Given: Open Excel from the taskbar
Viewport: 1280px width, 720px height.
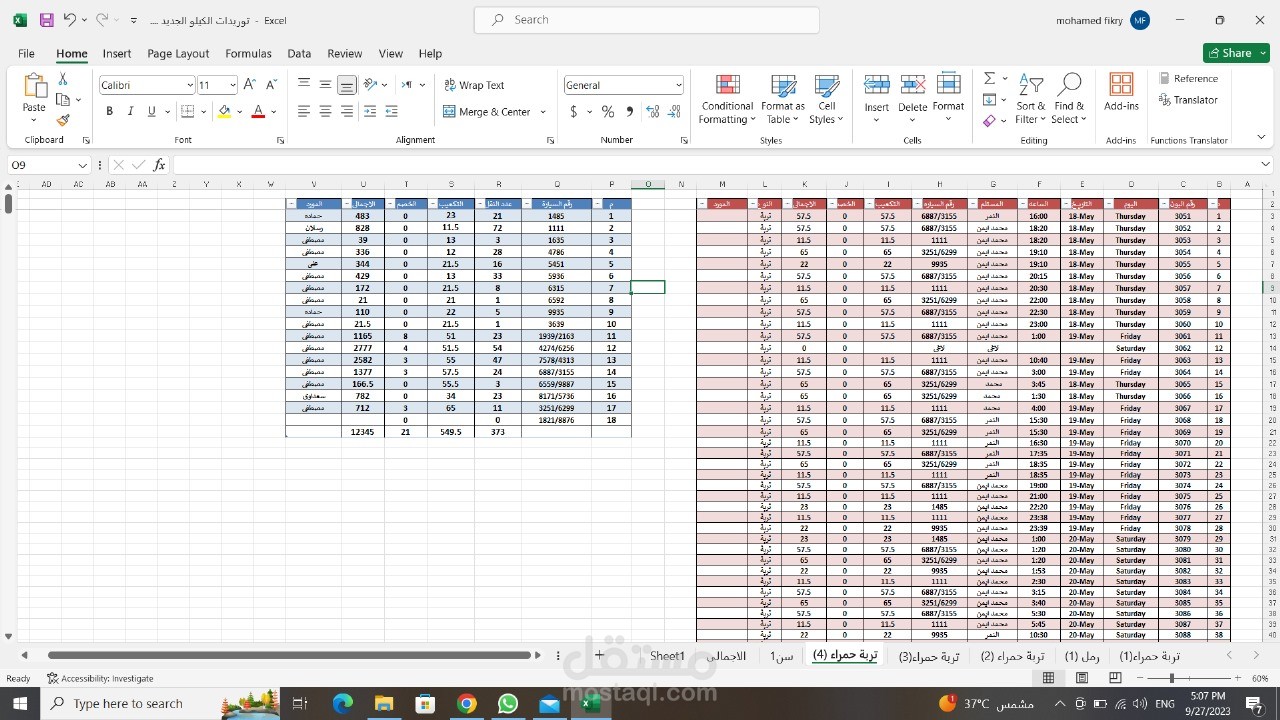Looking at the screenshot, I should click(x=591, y=704).
